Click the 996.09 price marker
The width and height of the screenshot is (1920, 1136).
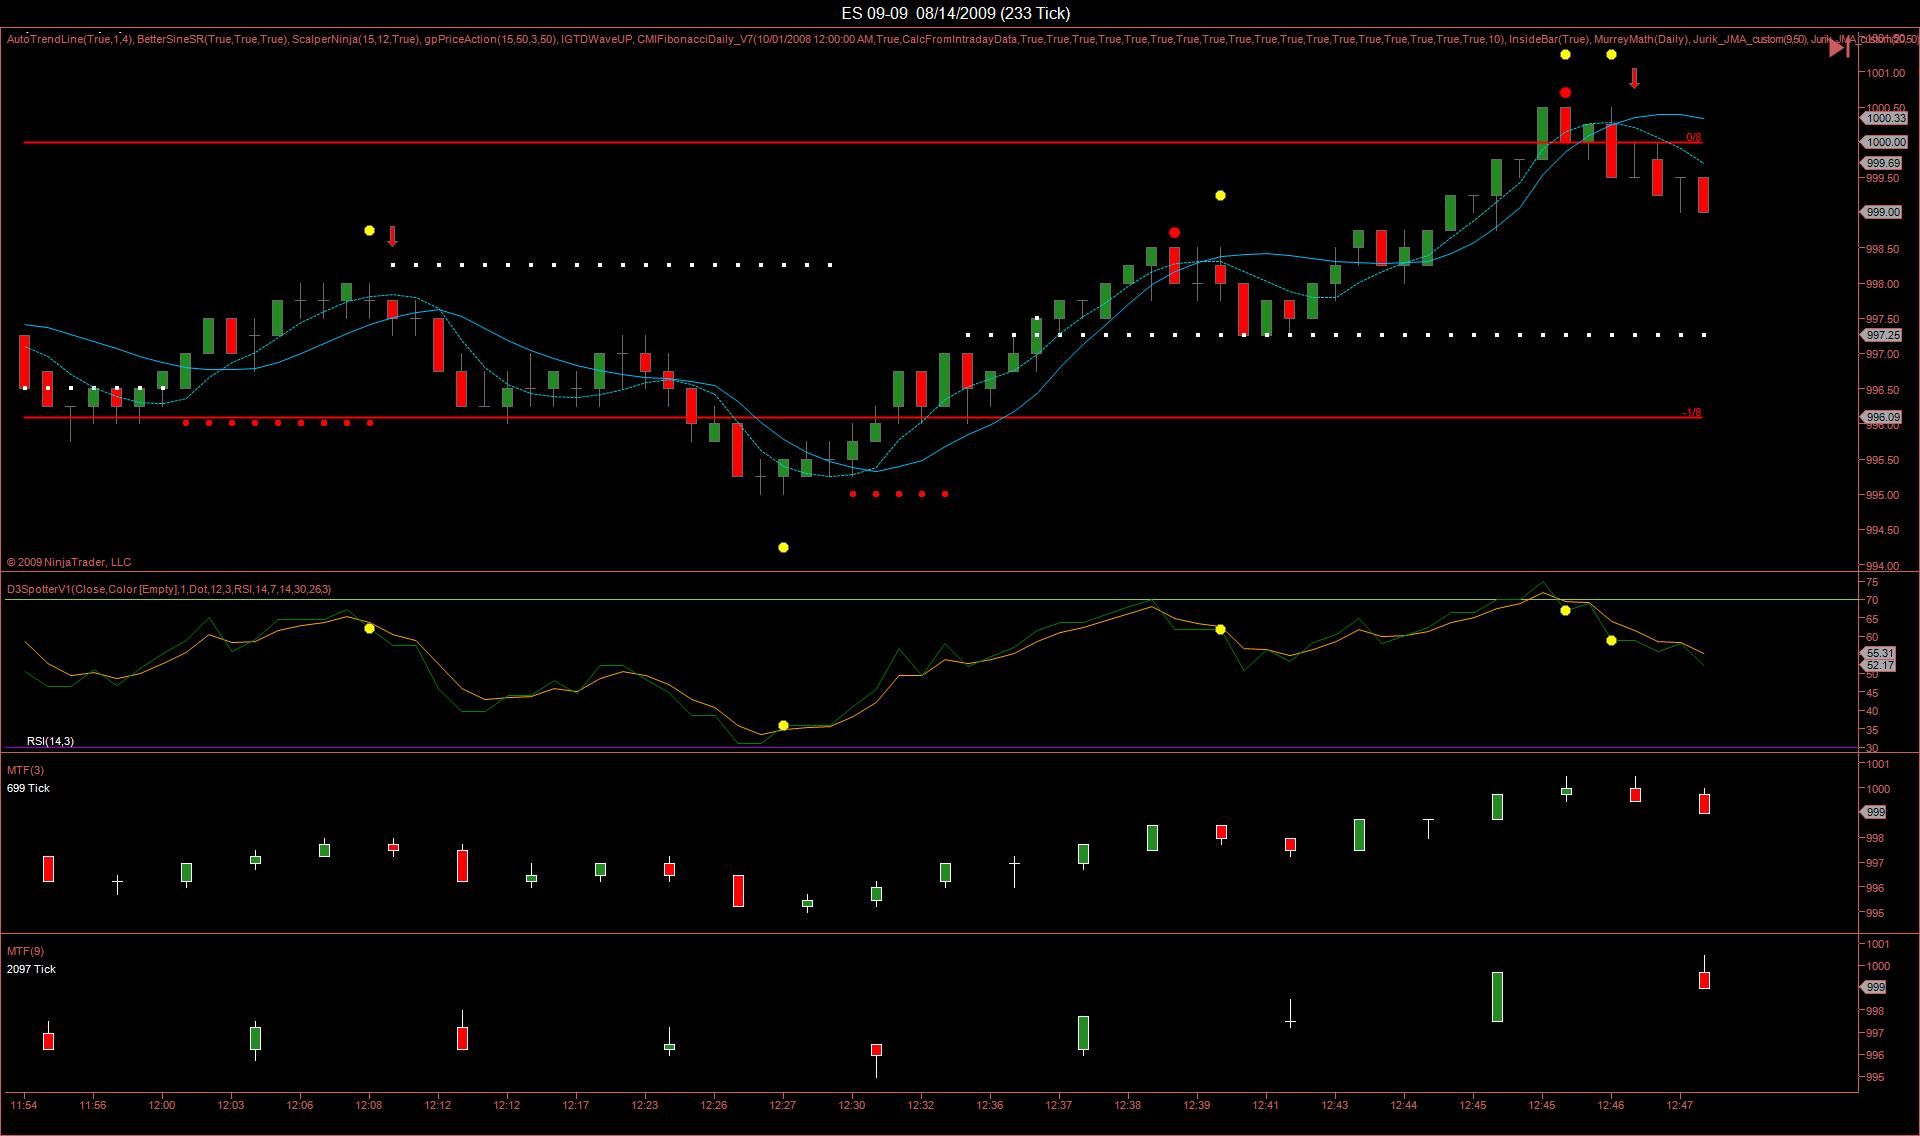tap(1882, 417)
